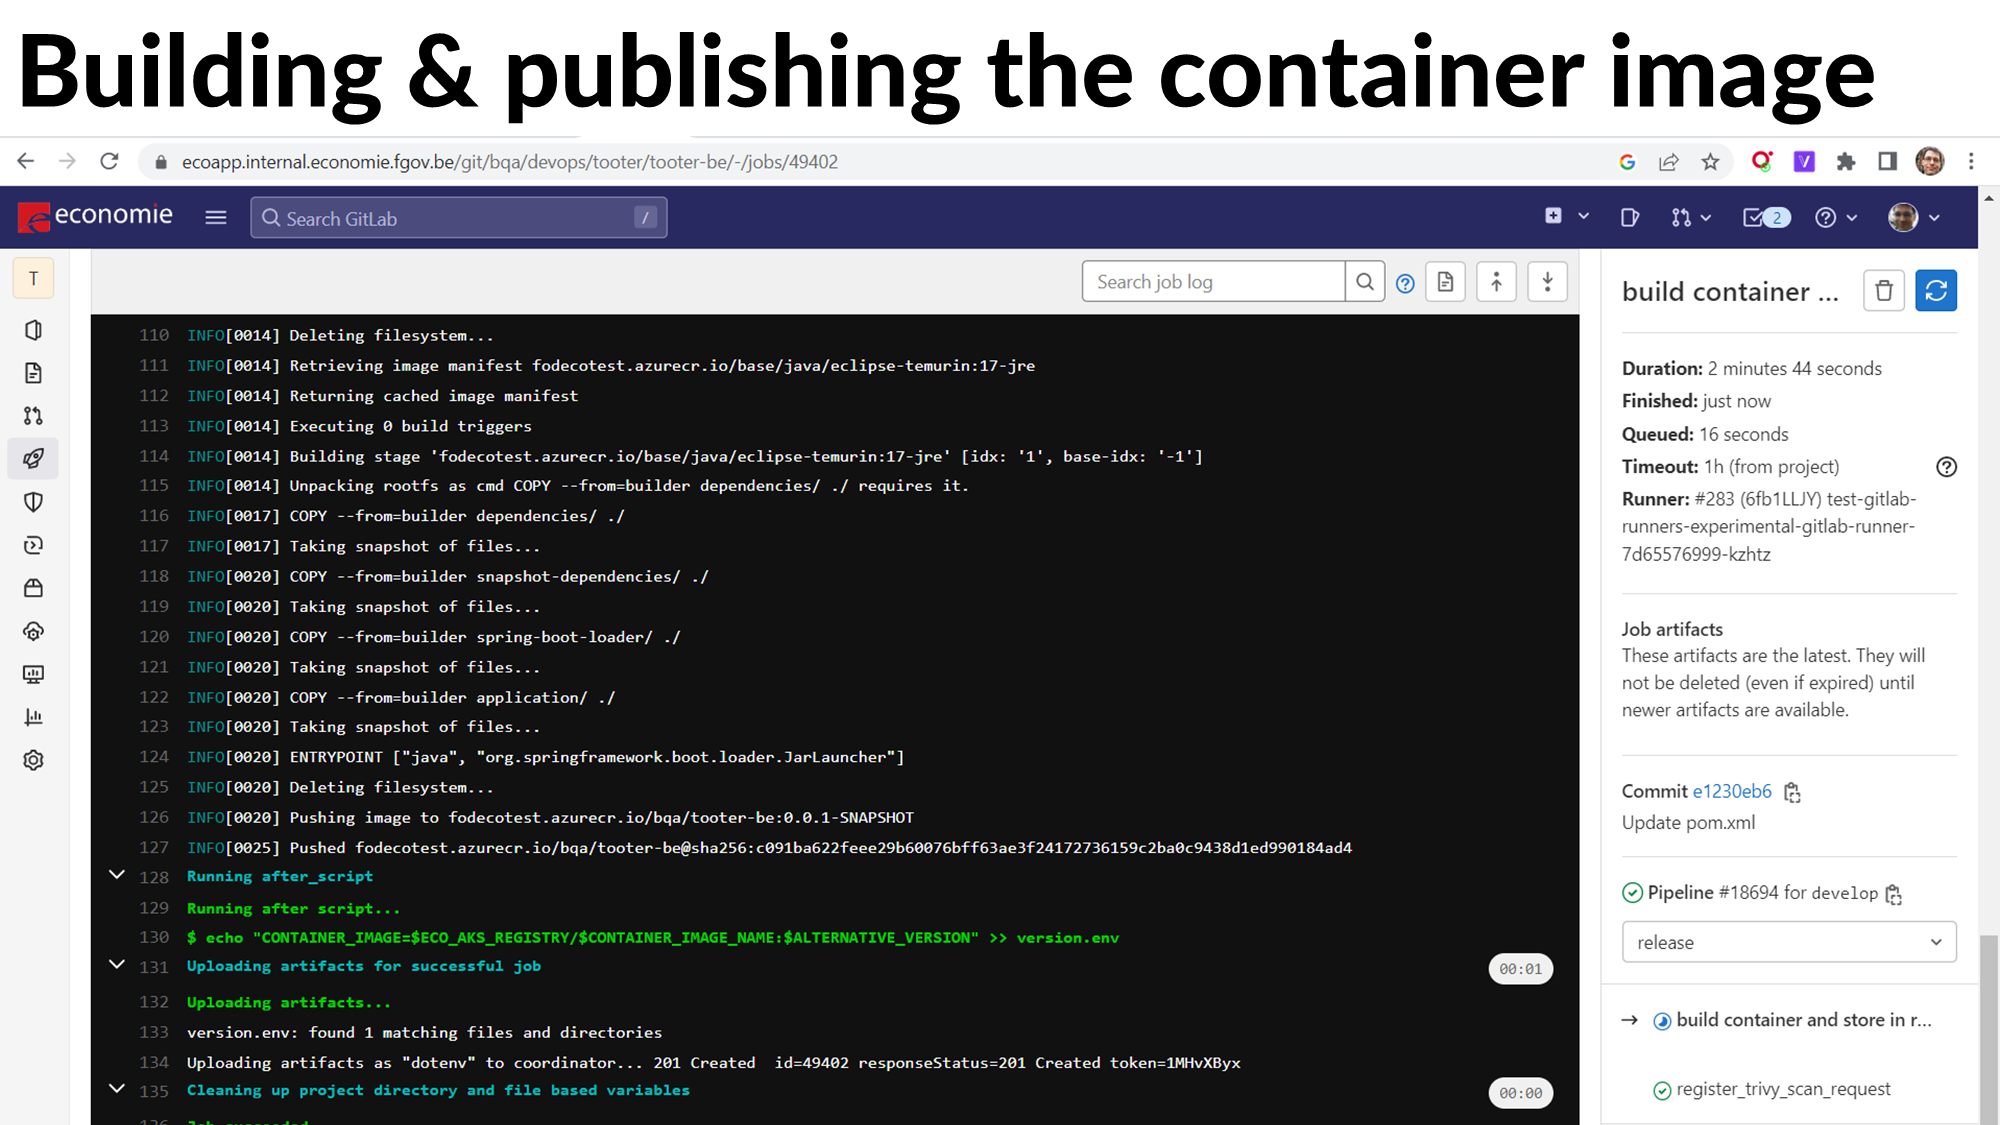Viewport: 2000px width, 1125px height.
Task: Open the Help menu in top bar
Action: point(1835,218)
